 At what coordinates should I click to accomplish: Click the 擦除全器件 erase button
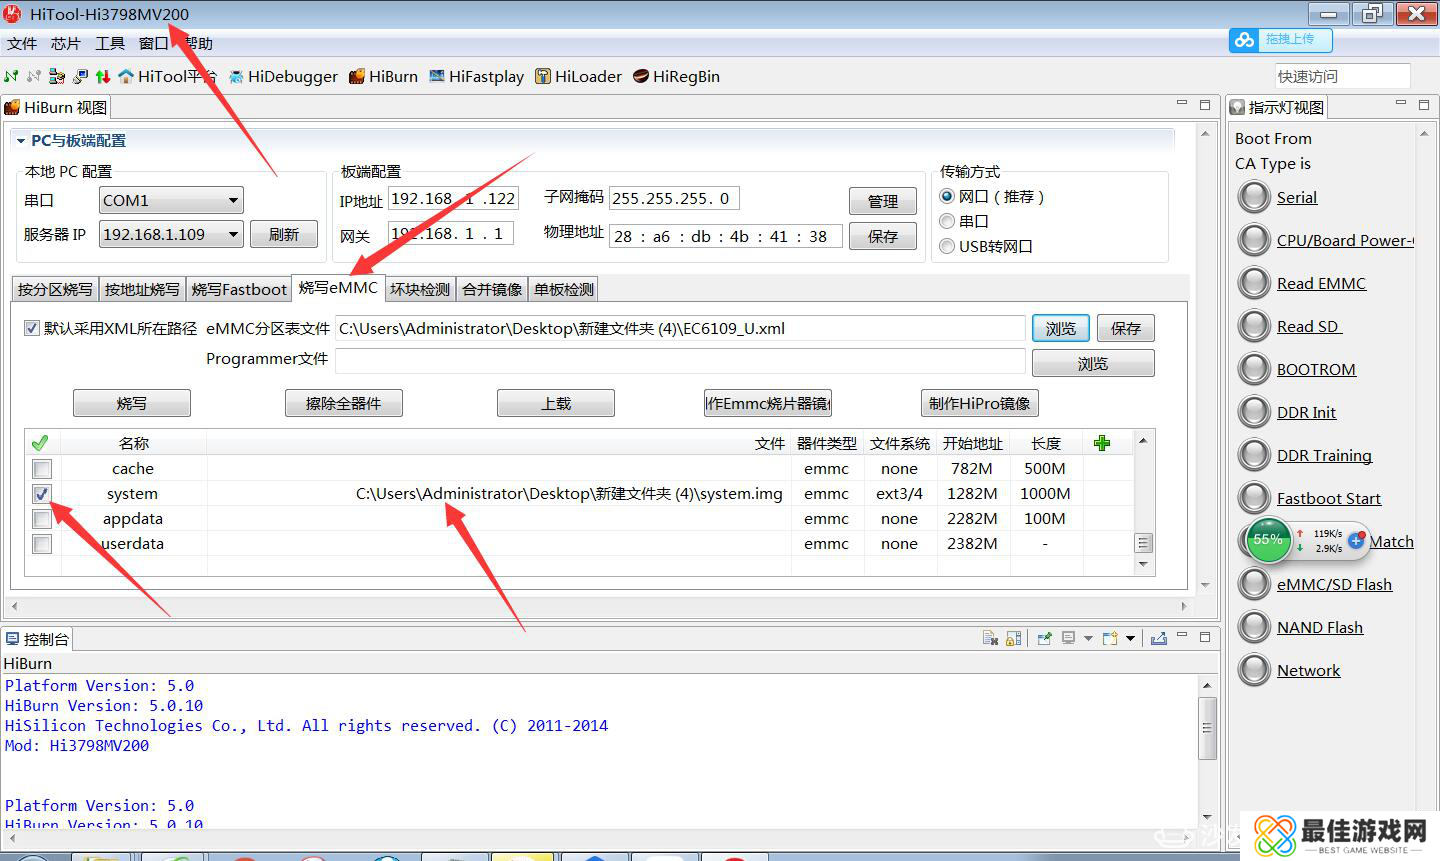coord(343,404)
